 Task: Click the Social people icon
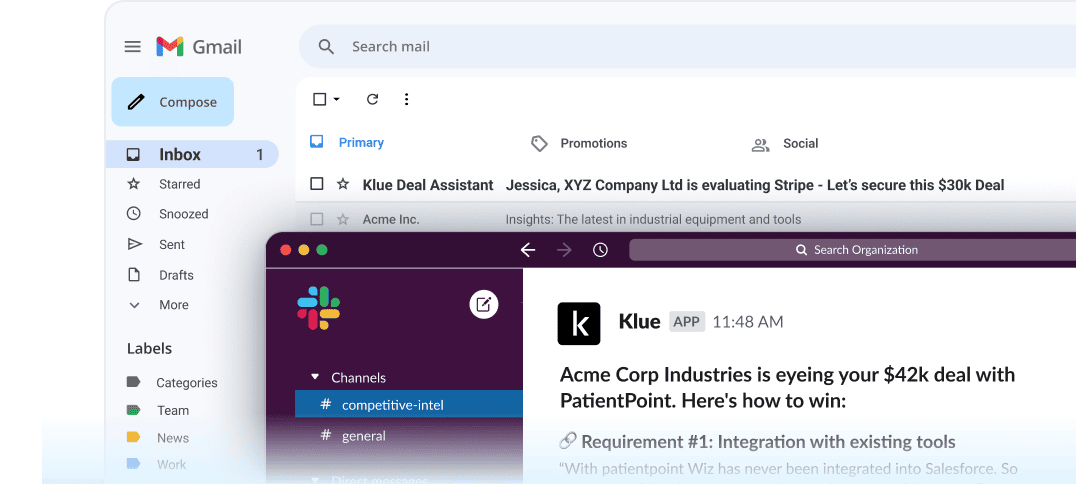(x=760, y=145)
